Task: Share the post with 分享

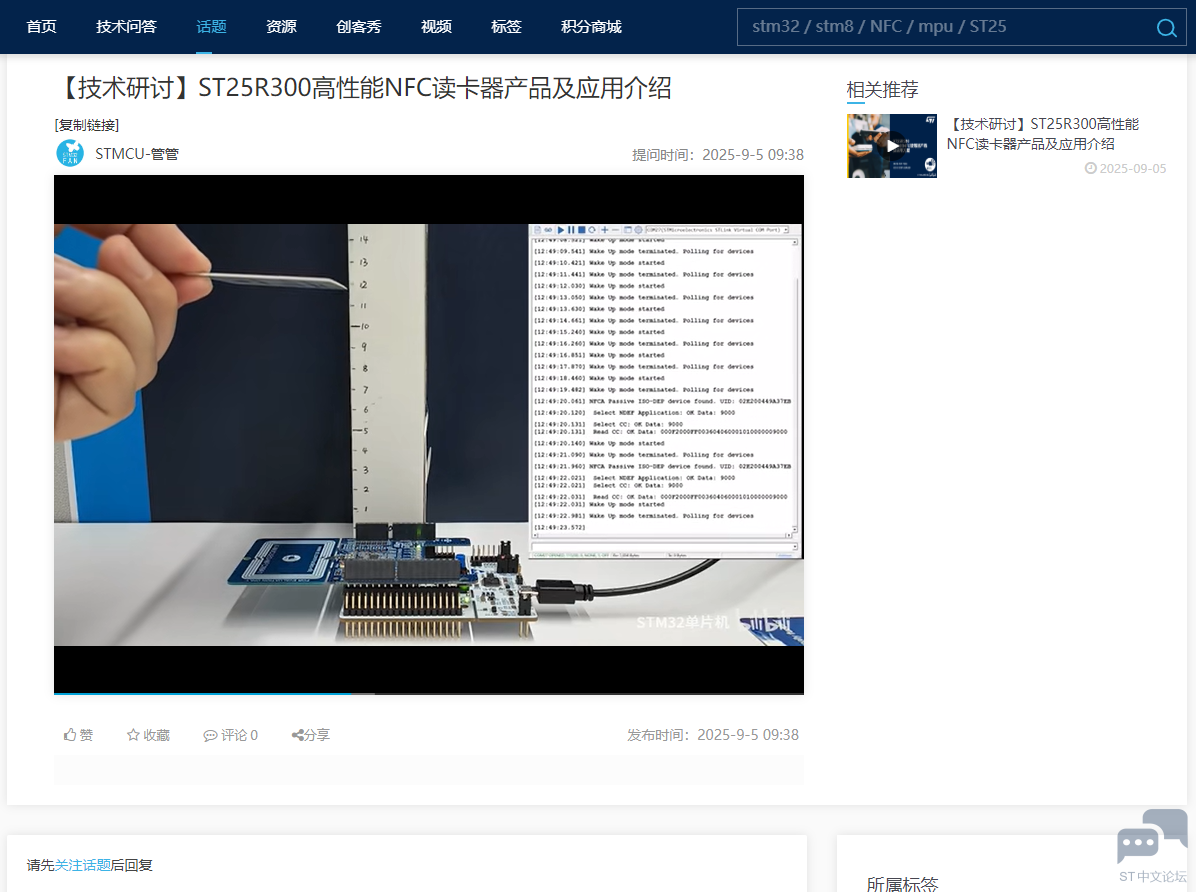Action: [310, 735]
